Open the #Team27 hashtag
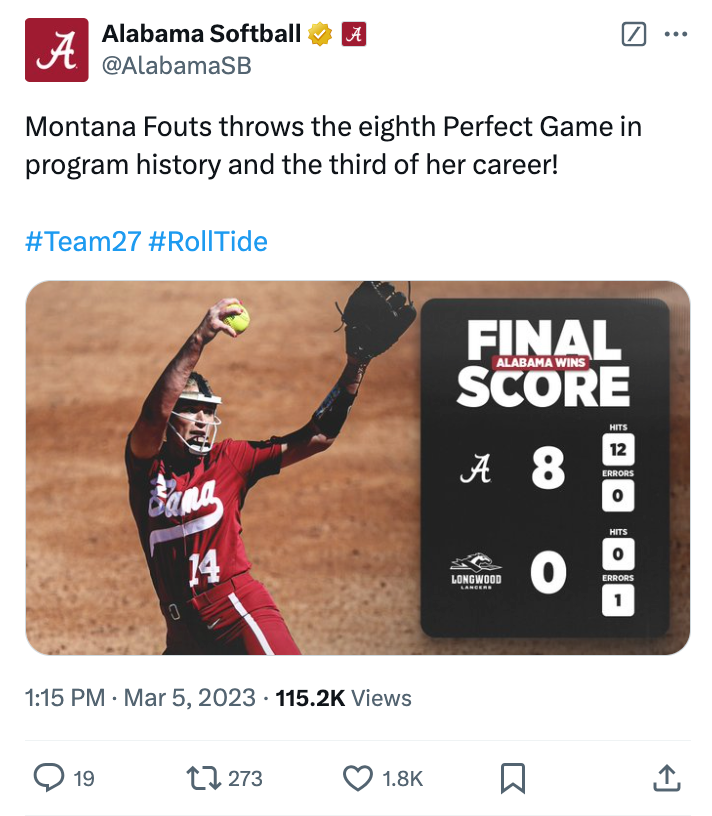 click(83, 241)
